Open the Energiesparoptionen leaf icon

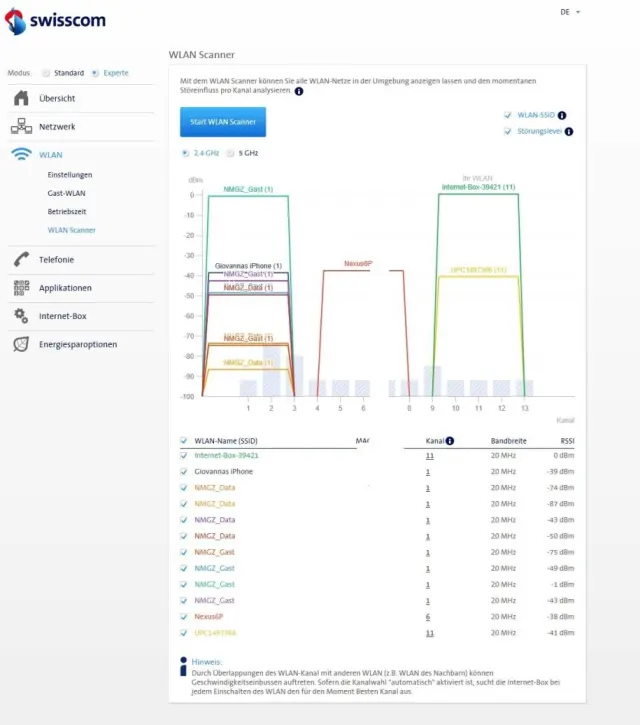(x=21, y=345)
